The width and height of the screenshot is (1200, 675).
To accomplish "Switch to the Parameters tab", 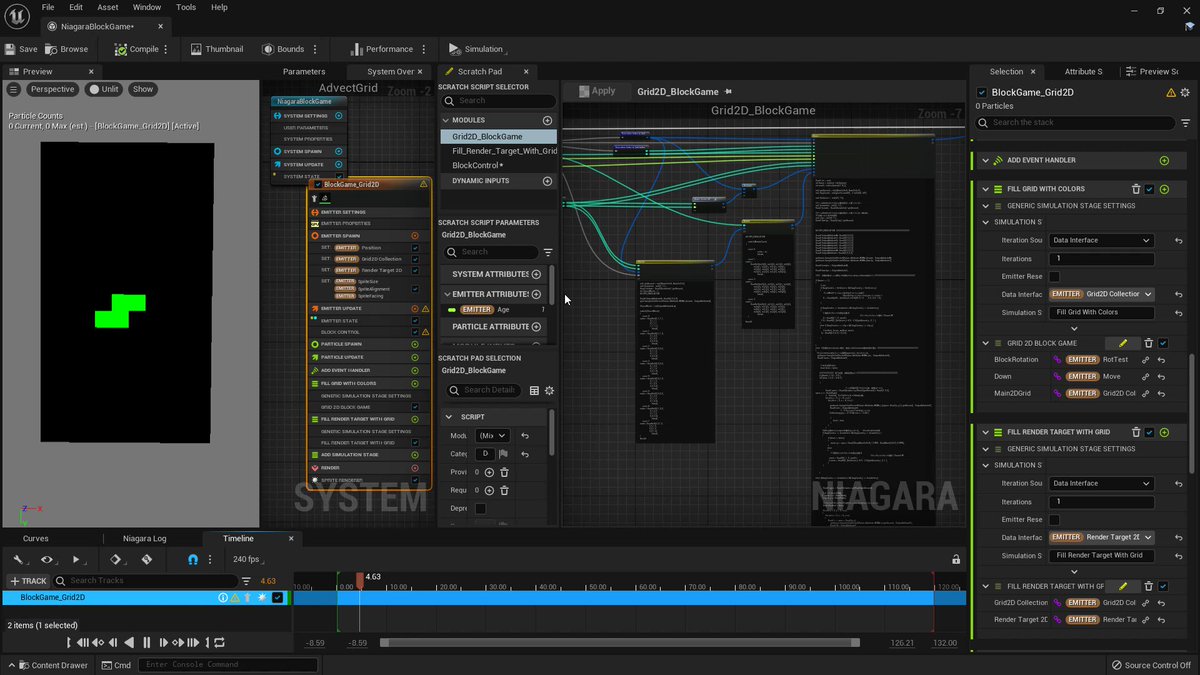I will [304, 71].
